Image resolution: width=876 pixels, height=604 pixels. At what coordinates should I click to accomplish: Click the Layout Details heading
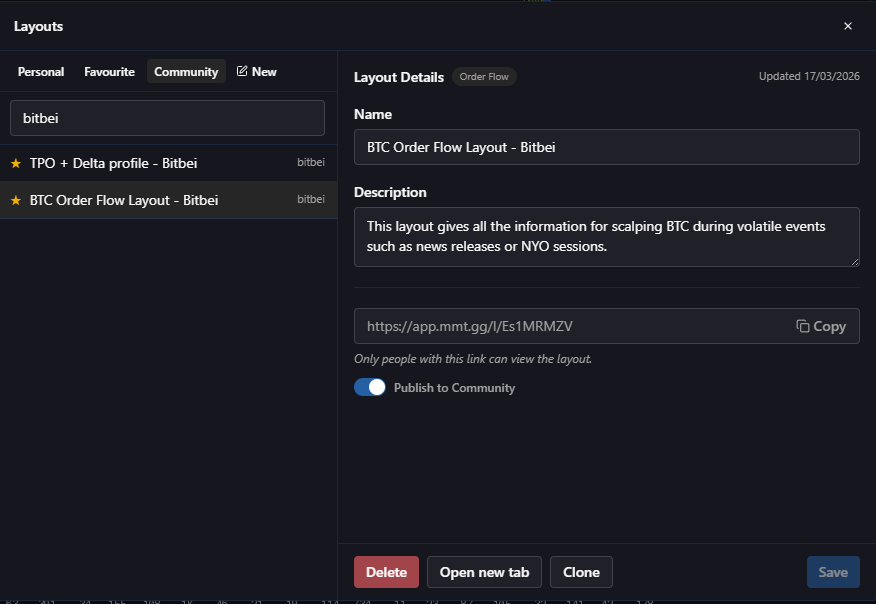(399, 77)
